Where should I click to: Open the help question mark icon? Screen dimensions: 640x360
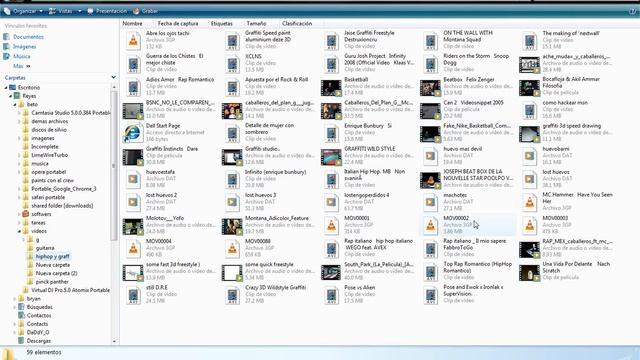tap(633, 11)
